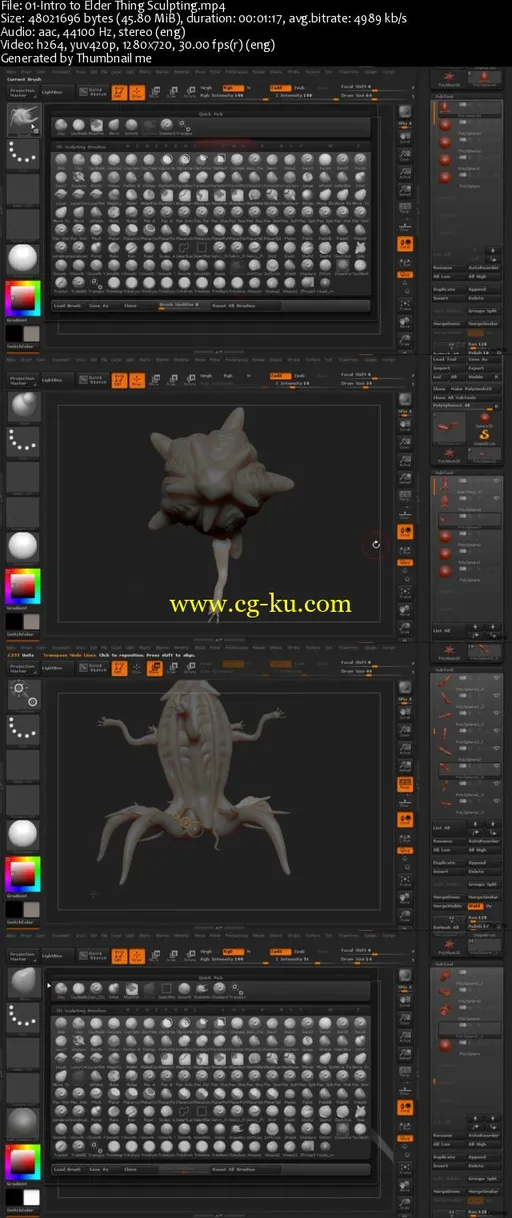Image resolution: width=512 pixels, height=1218 pixels.
Task: Click the BPR render icon beside the spiky head
Action: [405, 399]
